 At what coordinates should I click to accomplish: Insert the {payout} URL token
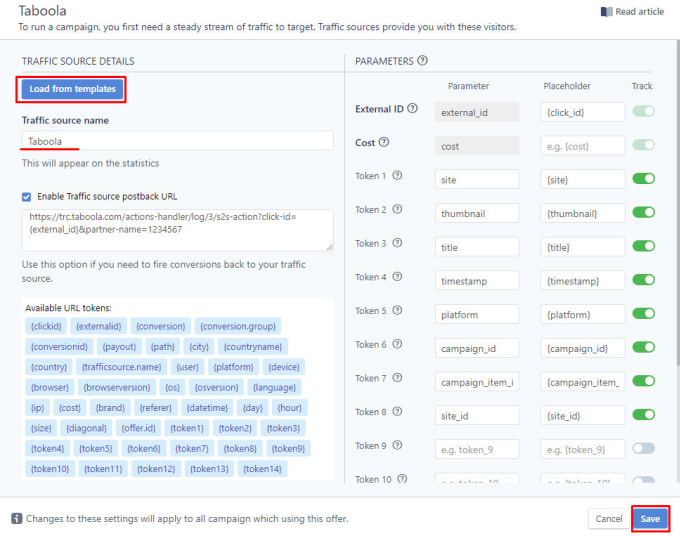pos(119,346)
